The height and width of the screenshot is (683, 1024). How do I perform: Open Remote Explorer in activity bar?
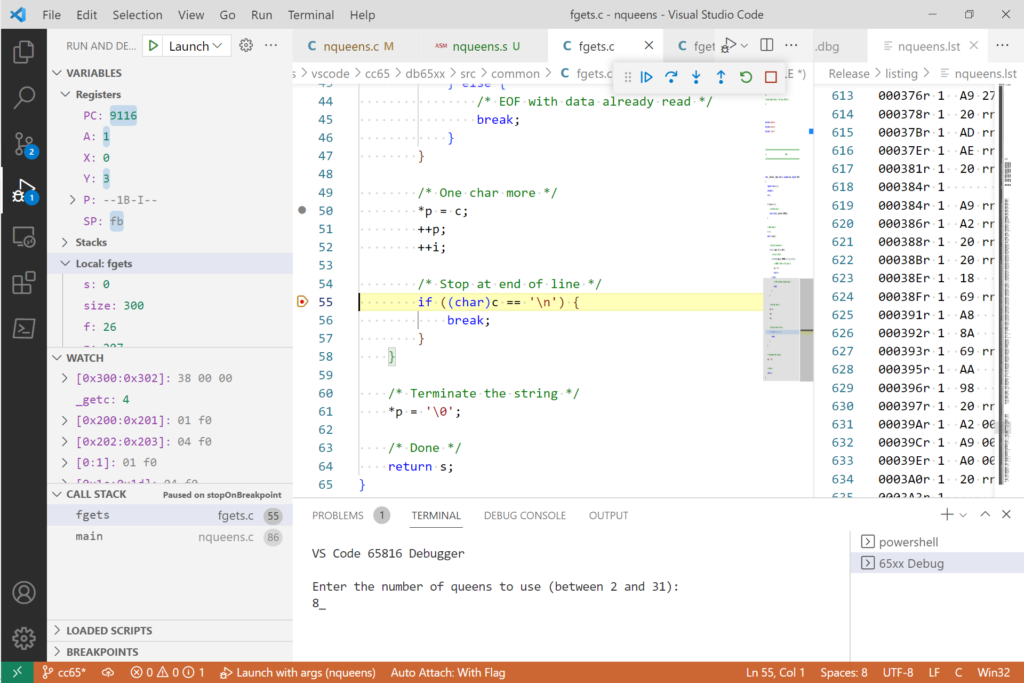point(24,237)
